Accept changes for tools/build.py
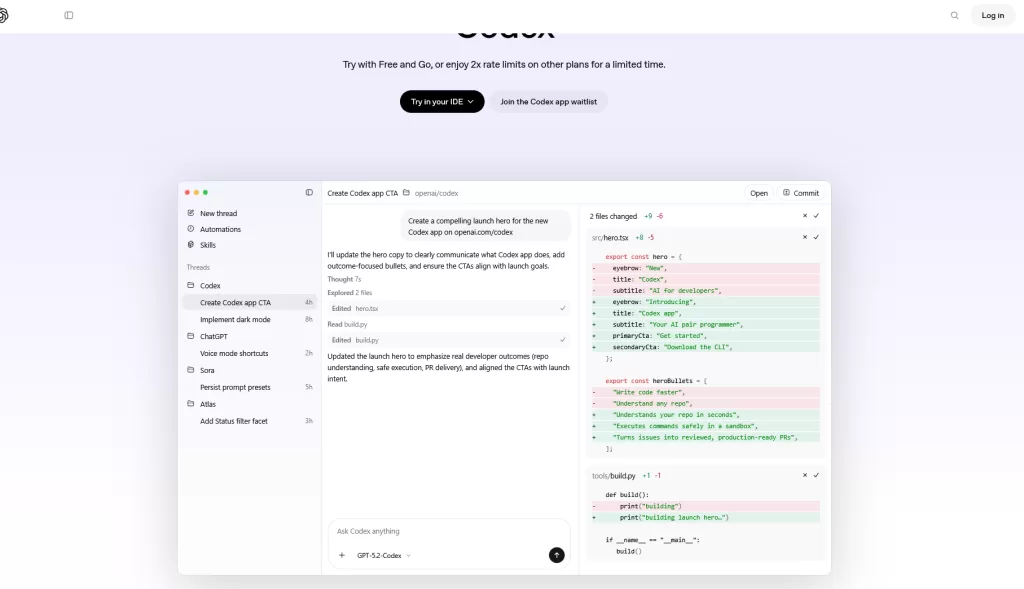The image size is (1024, 589). tap(816, 475)
